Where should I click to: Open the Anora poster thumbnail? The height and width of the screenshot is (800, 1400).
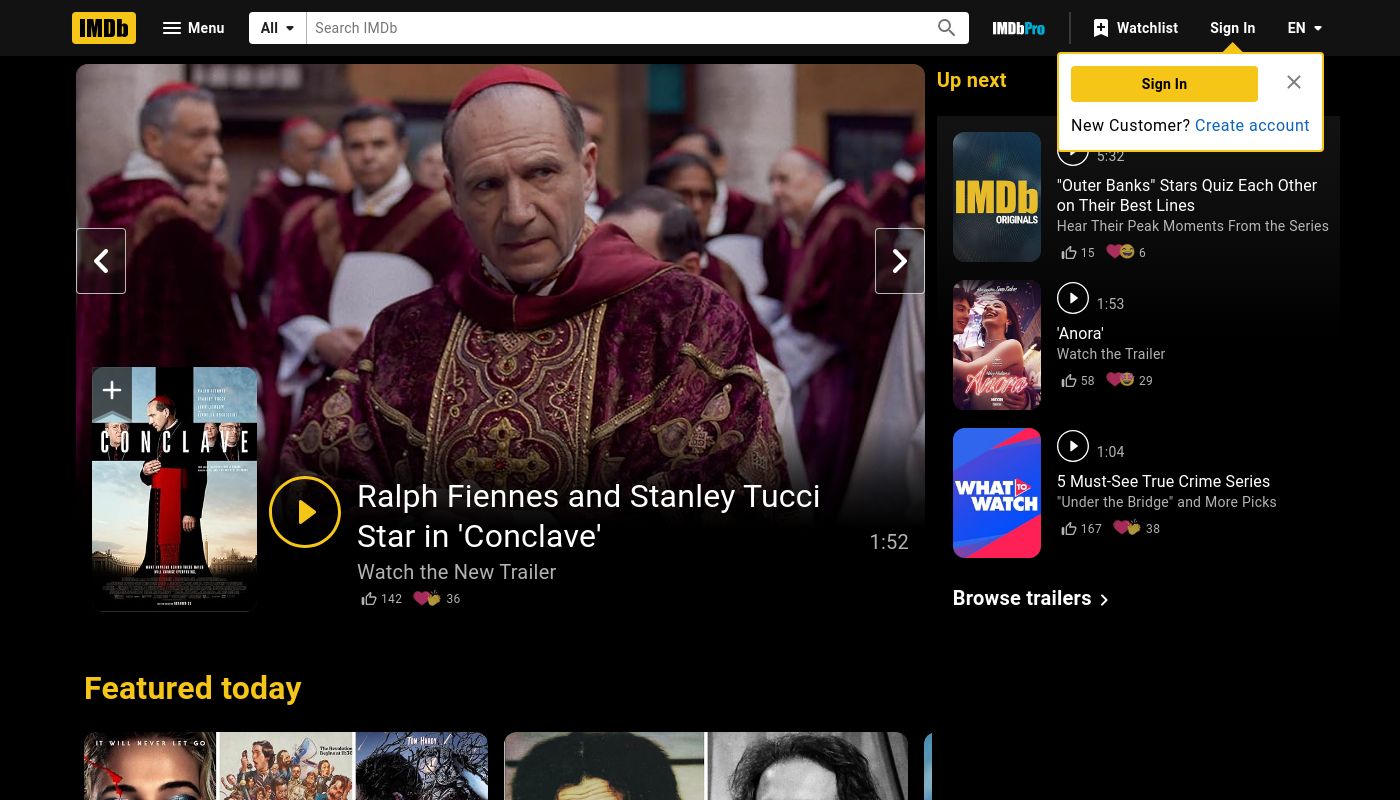click(997, 345)
